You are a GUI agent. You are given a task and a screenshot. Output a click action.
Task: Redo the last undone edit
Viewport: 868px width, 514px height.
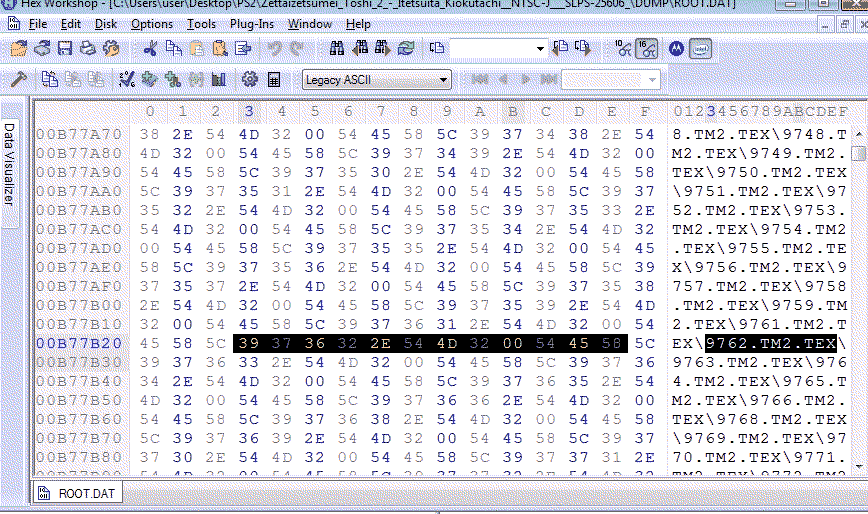click(297, 49)
